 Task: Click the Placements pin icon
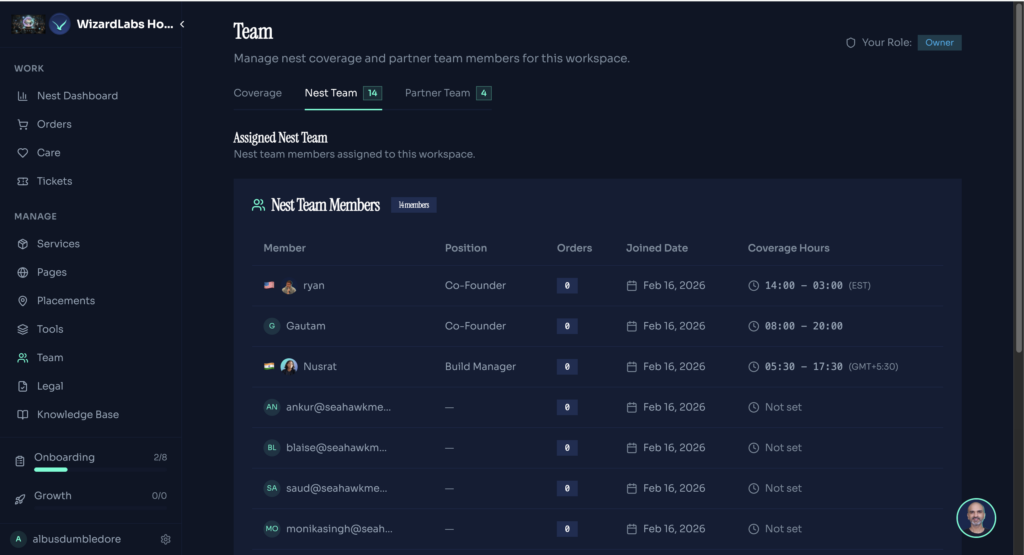(x=23, y=301)
